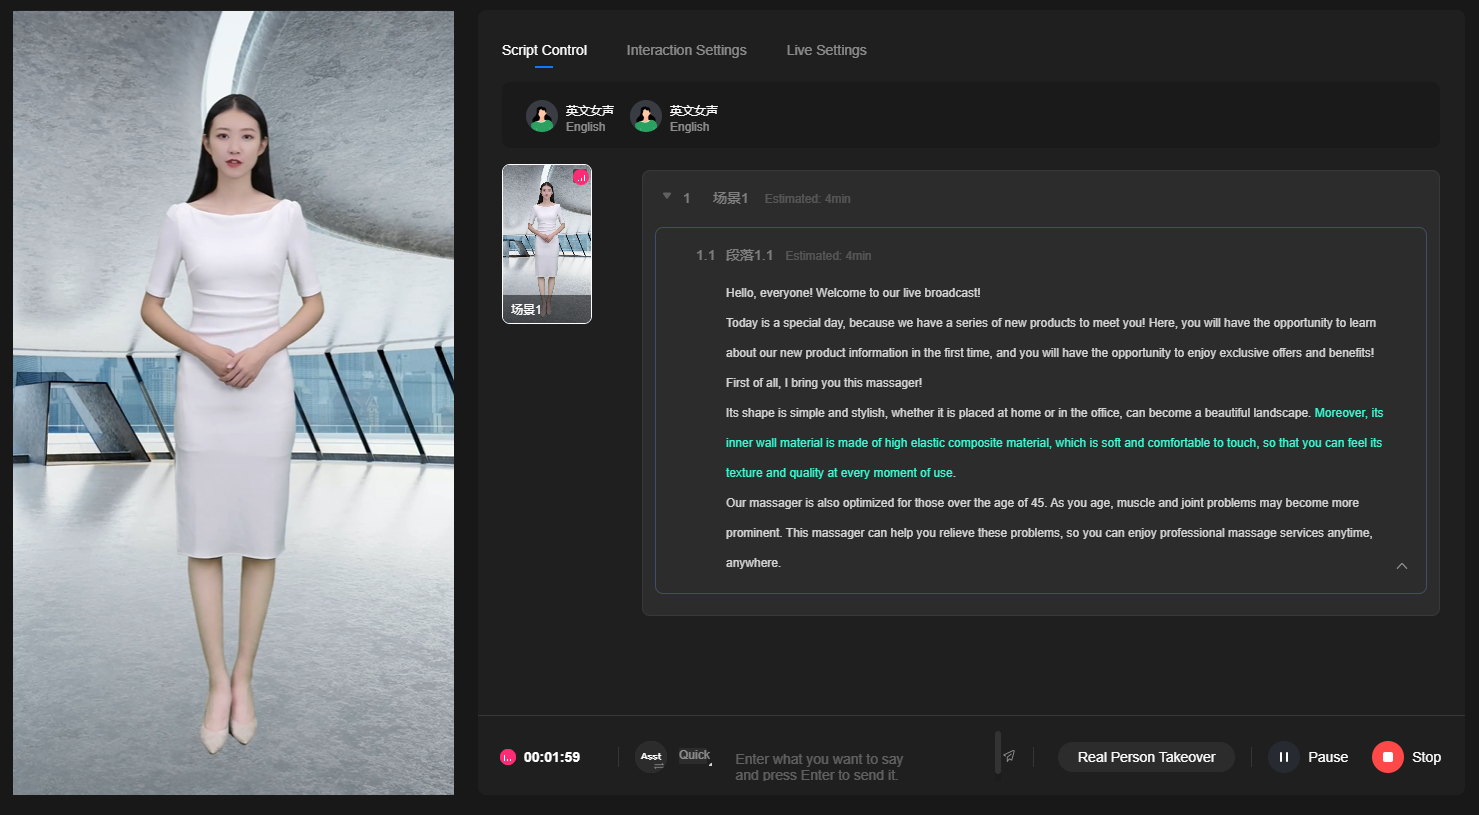This screenshot has width=1479, height=815.
Task: Open the Live Settings tab
Action: [826, 50]
